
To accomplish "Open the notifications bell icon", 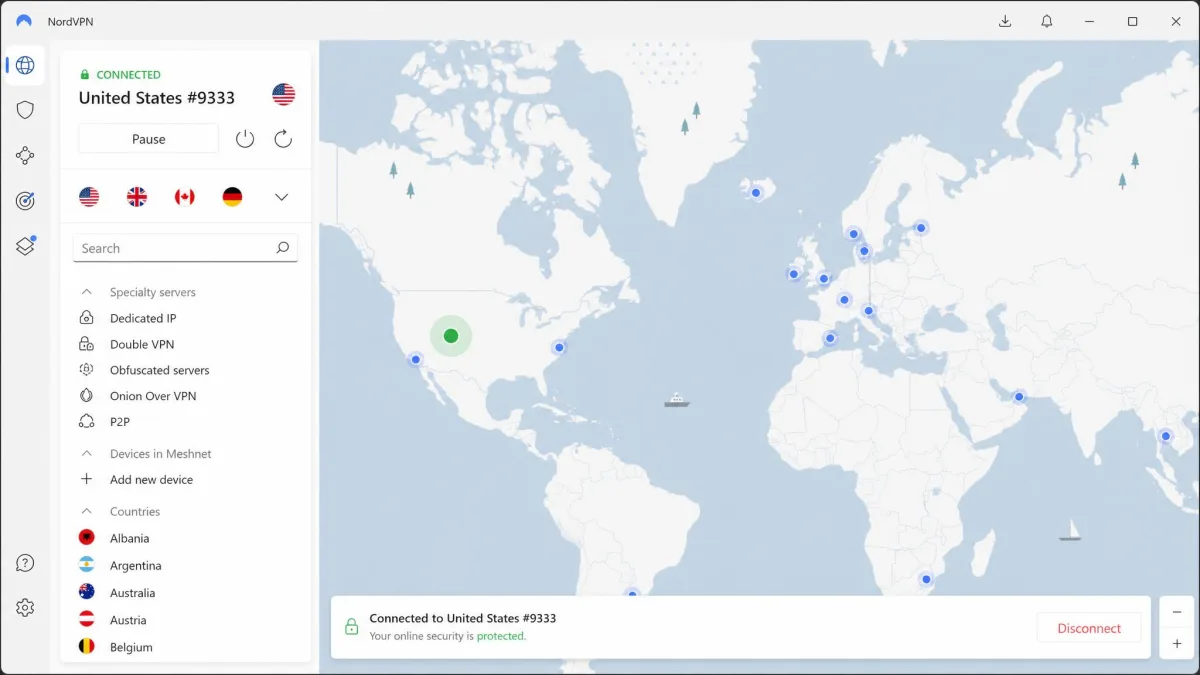I will click(x=1046, y=21).
